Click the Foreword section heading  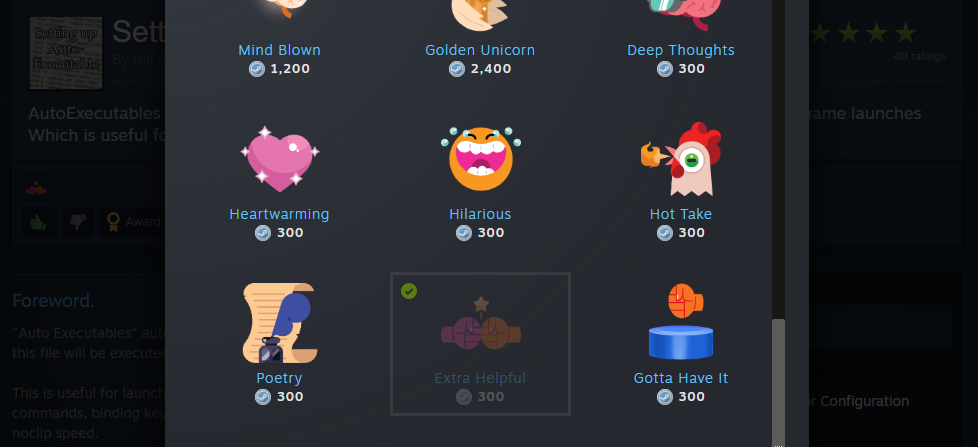pyautogui.click(x=54, y=300)
